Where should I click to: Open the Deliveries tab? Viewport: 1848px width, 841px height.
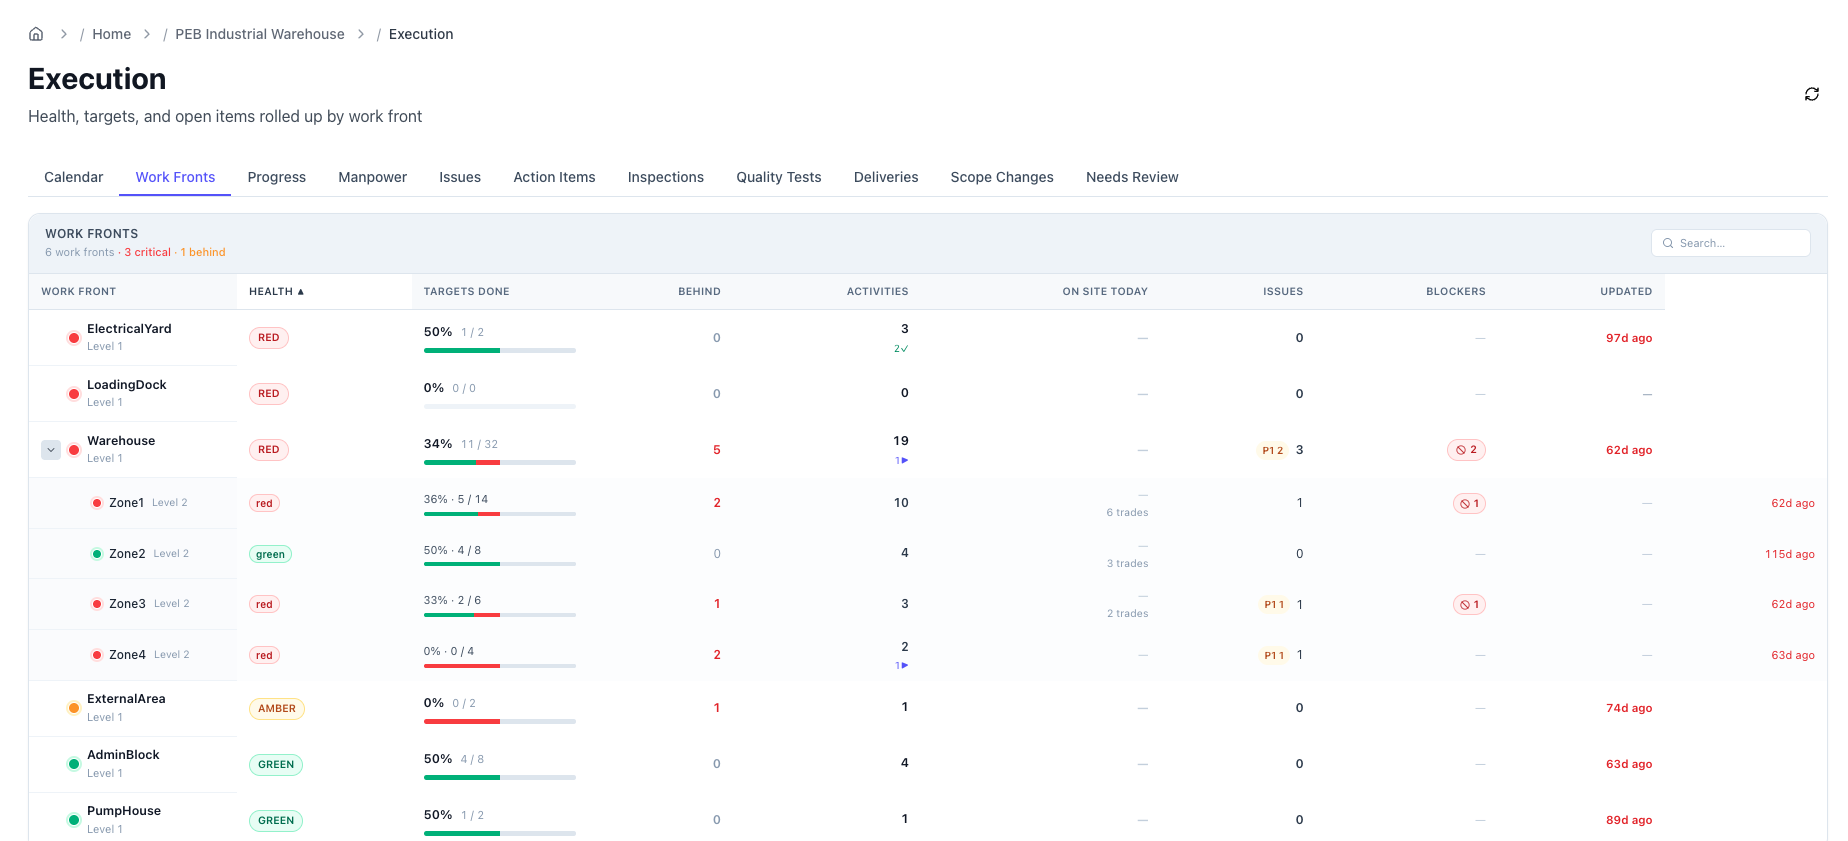pos(886,177)
